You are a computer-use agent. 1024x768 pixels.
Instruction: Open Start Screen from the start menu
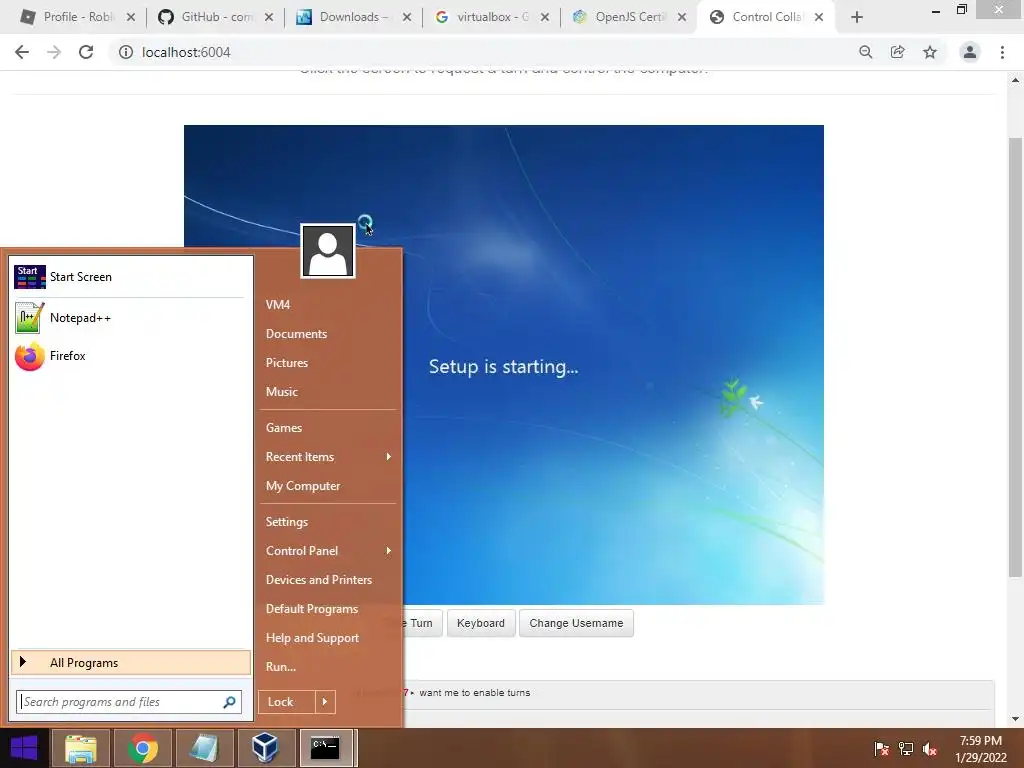129,277
